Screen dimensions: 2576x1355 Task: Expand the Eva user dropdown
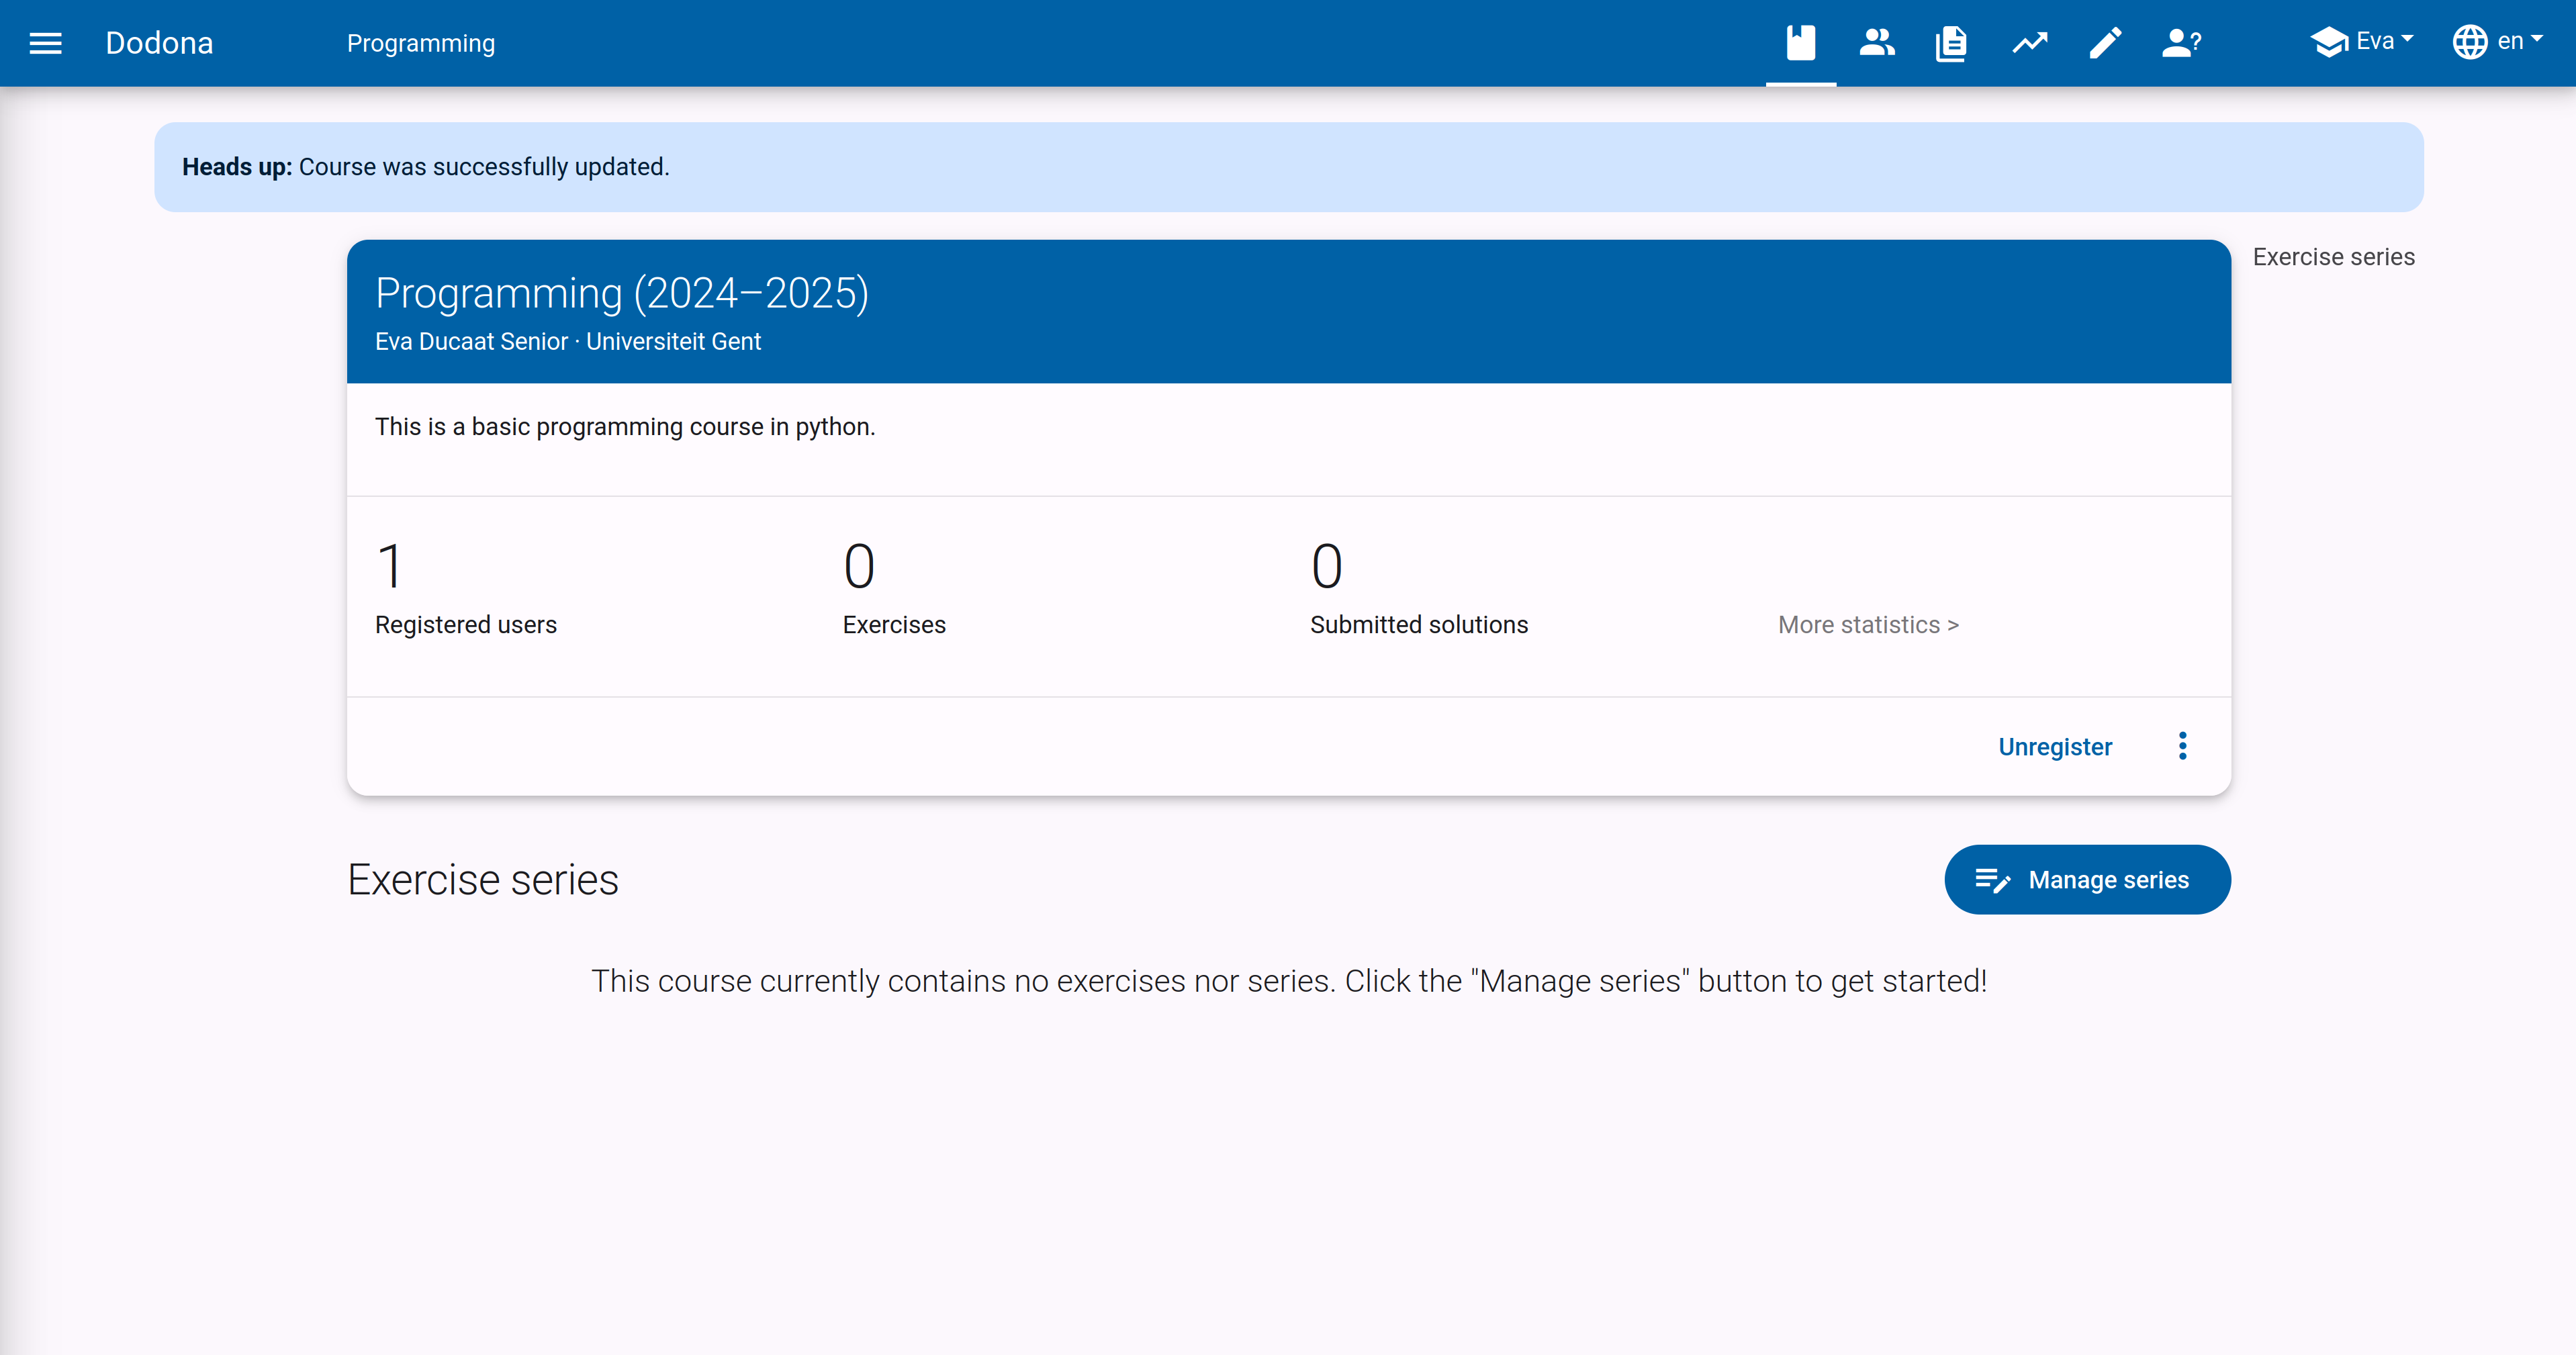point(2362,42)
